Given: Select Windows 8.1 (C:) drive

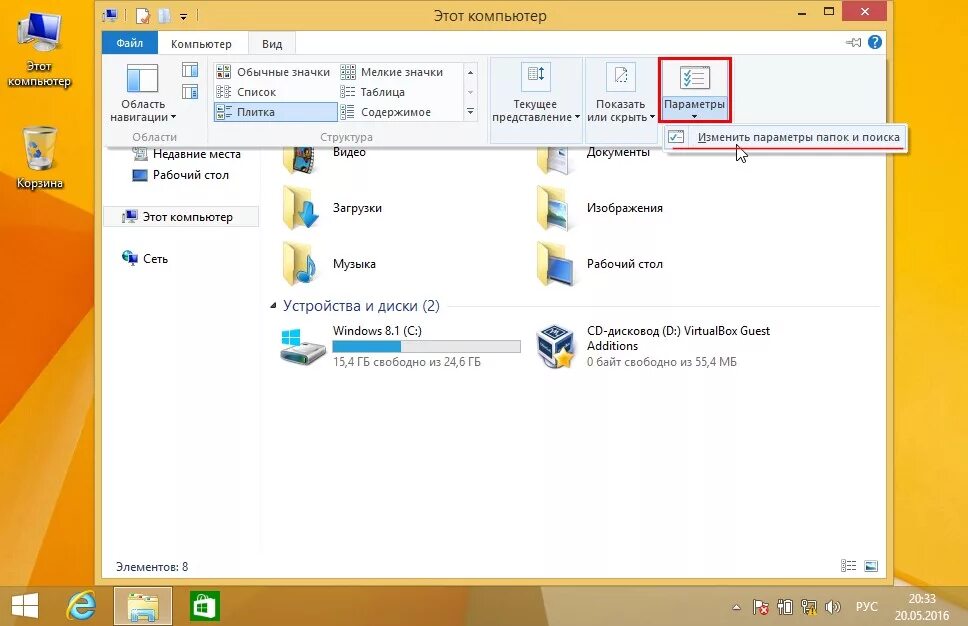Looking at the screenshot, I should tap(400, 346).
